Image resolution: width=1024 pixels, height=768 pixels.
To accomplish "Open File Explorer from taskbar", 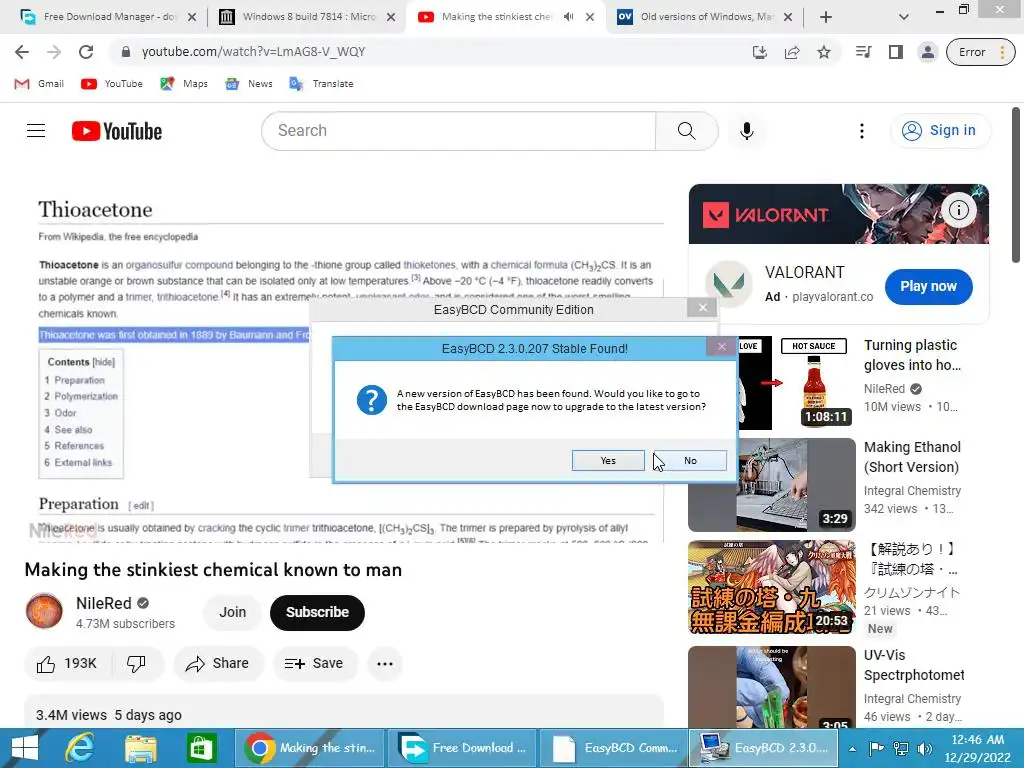I will coord(140,748).
